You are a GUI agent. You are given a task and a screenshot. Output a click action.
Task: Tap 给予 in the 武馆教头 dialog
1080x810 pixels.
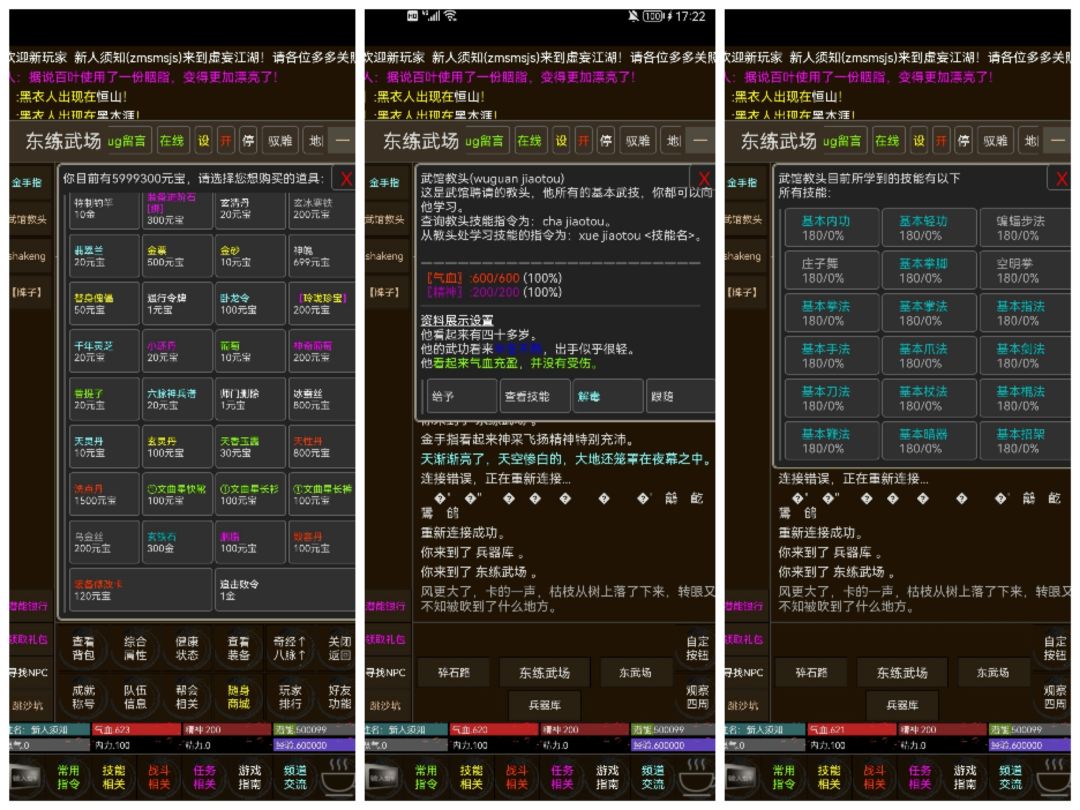pos(460,396)
